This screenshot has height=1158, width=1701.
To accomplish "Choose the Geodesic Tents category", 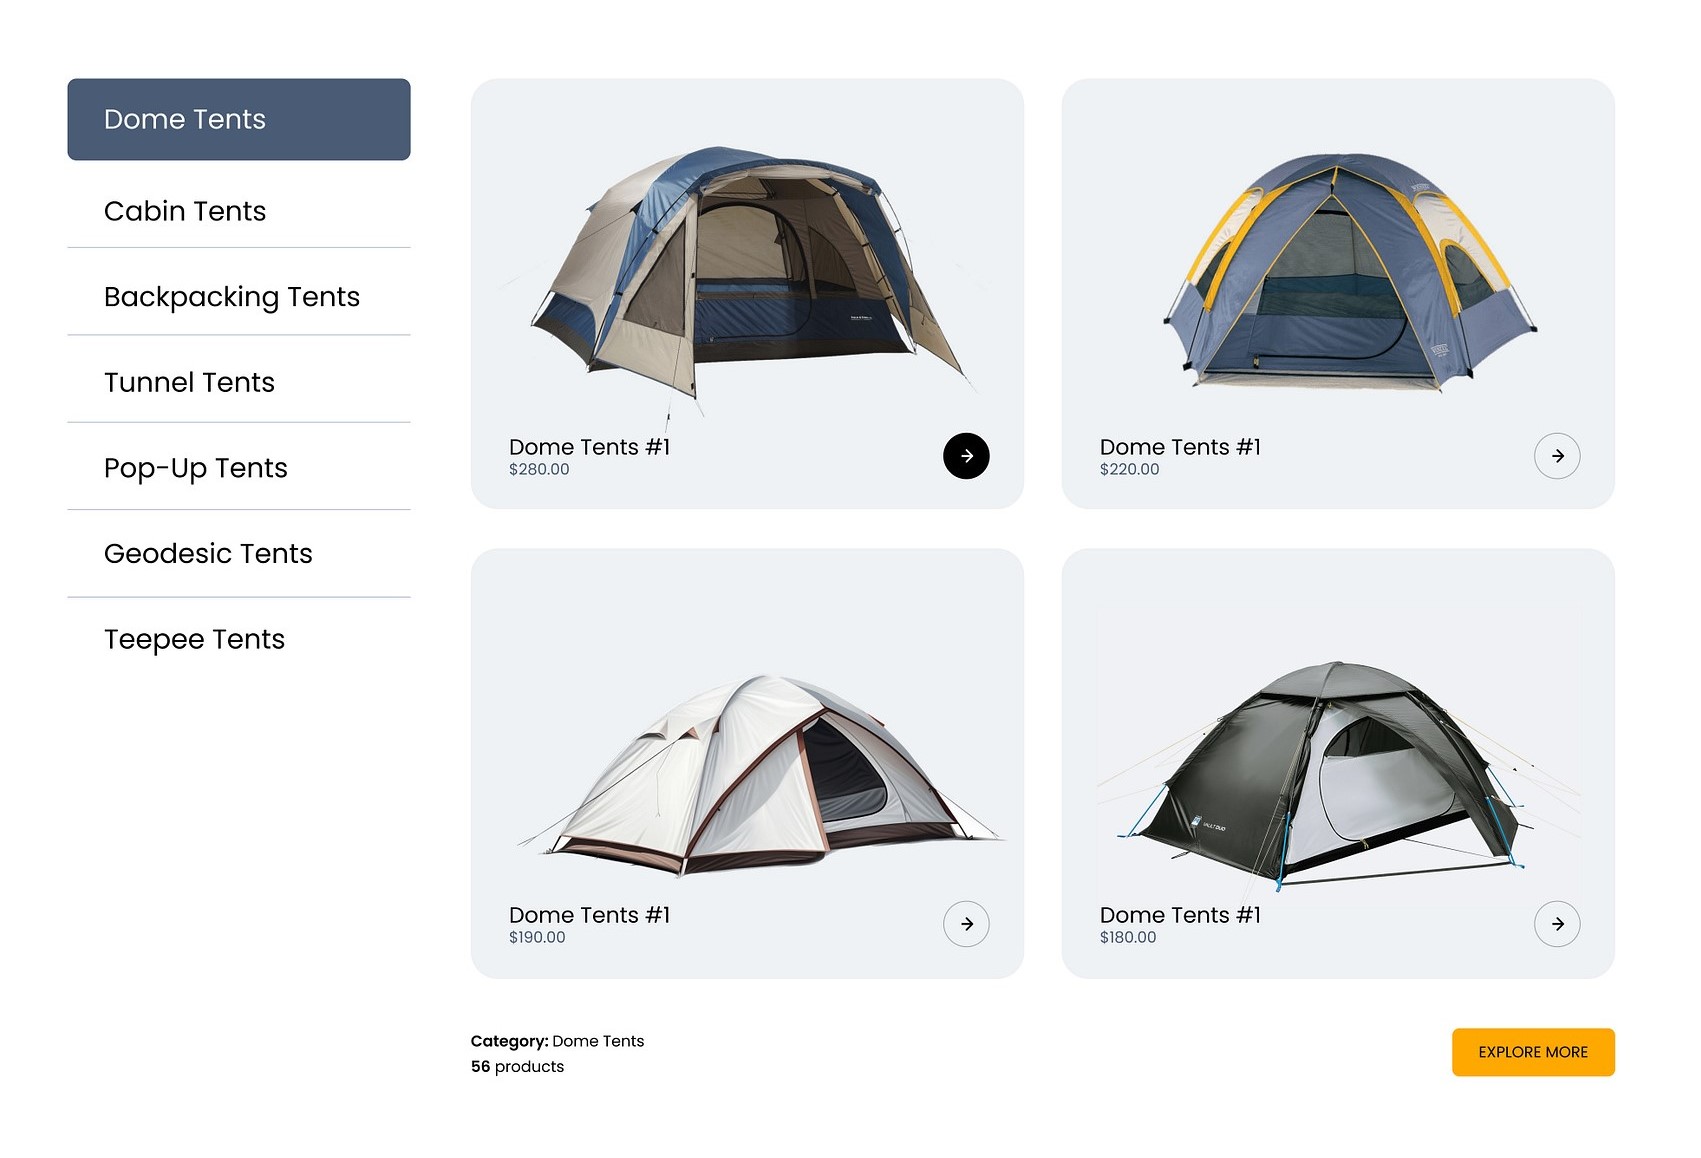I will point(208,554).
